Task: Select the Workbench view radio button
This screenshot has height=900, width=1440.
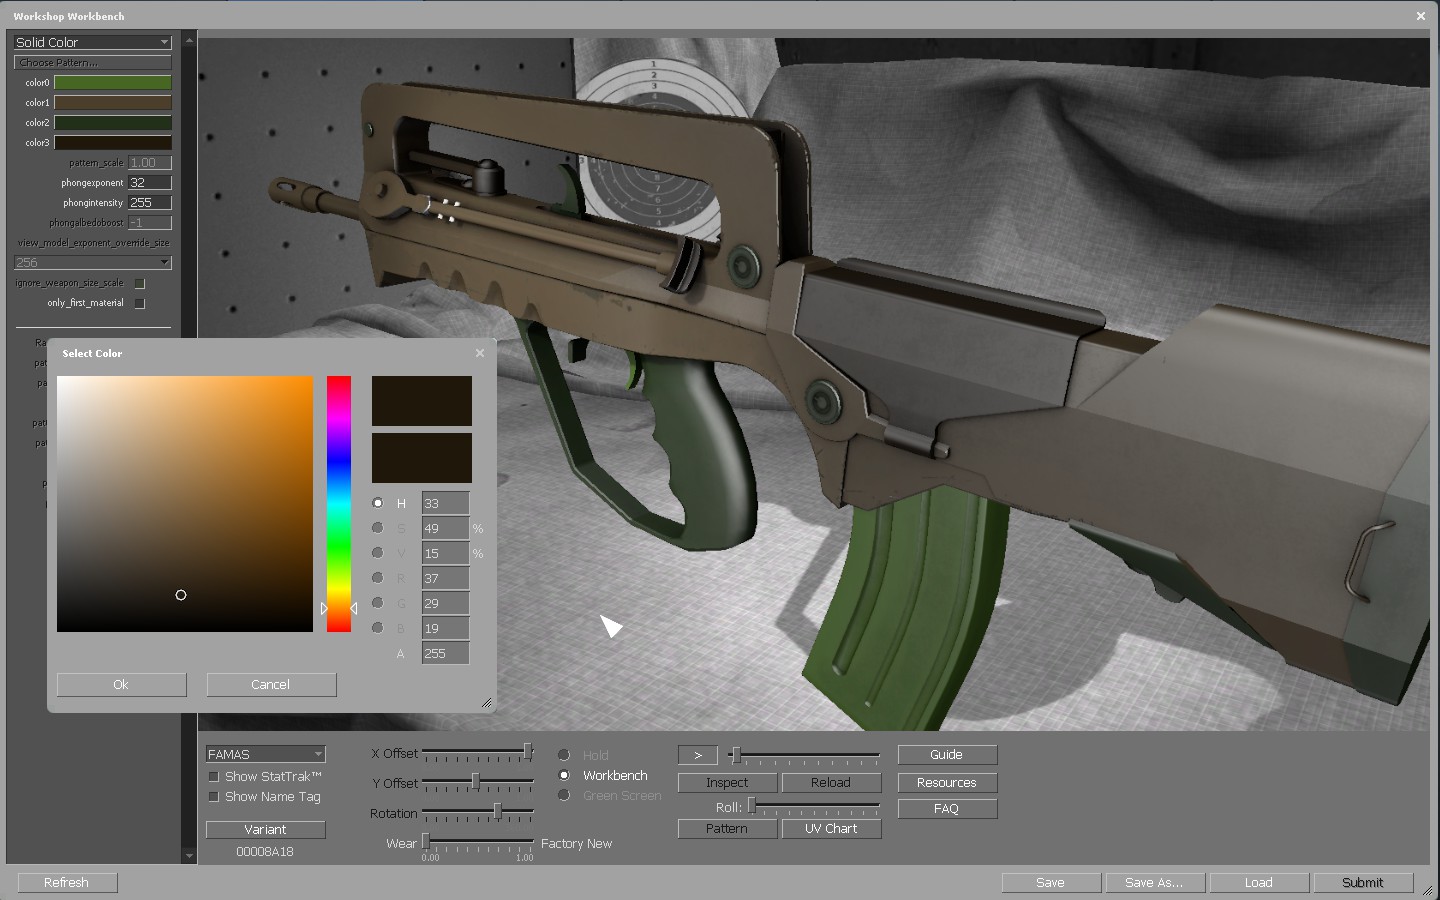Action: pos(564,775)
